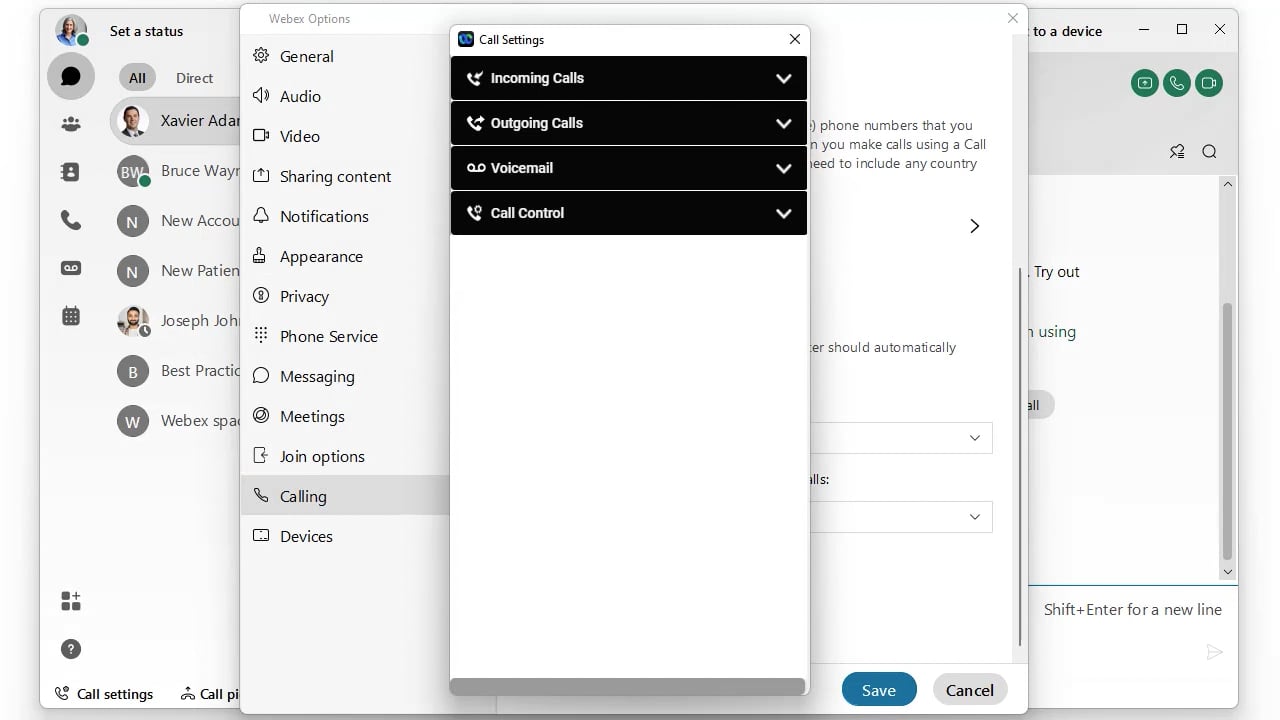Click Set a status
The width and height of the screenshot is (1280, 720).
(146, 31)
